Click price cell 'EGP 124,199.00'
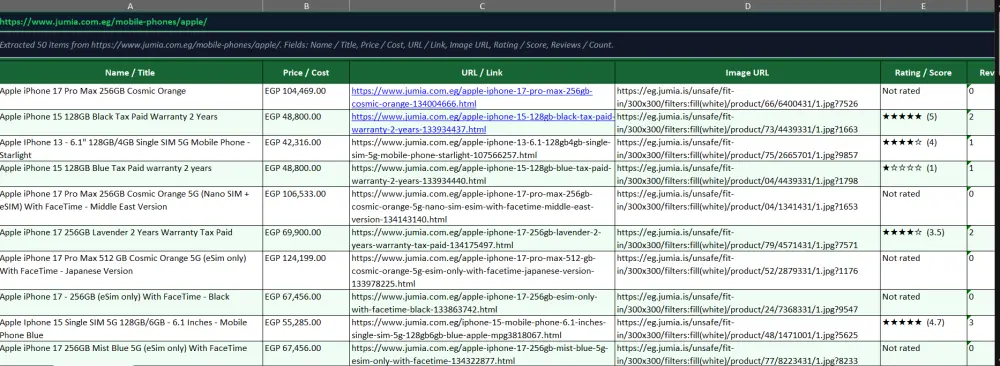1000x366 pixels. pyautogui.click(x=306, y=270)
